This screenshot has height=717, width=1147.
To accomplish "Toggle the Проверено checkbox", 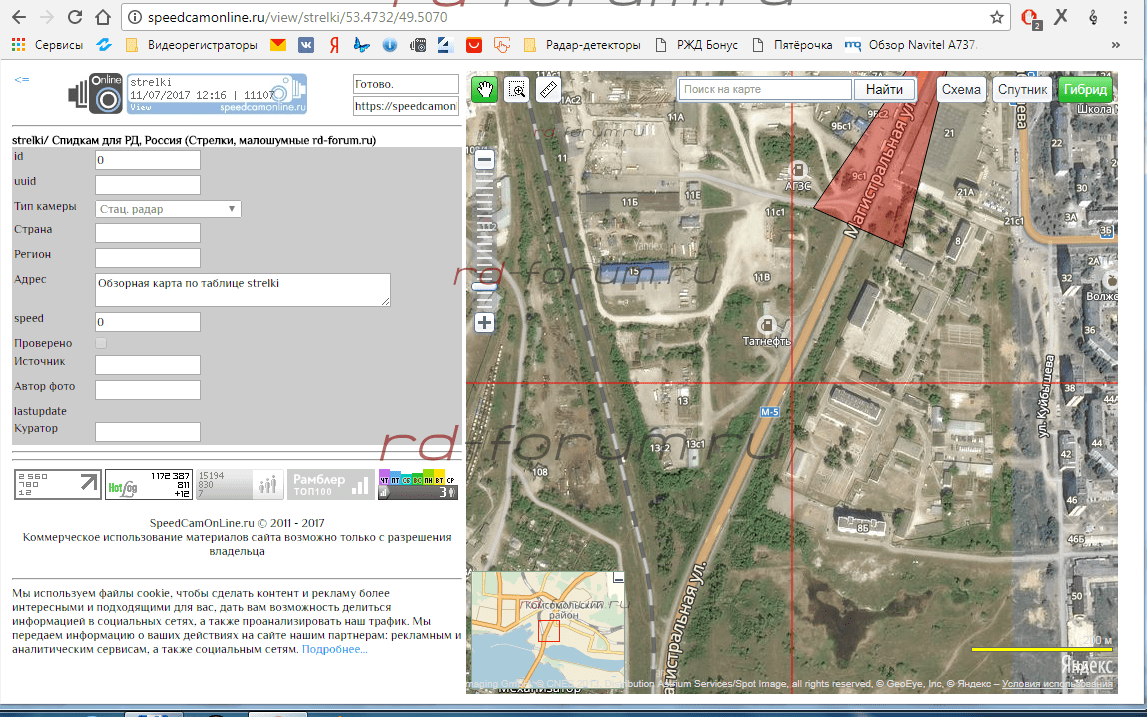I will [x=101, y=343].
